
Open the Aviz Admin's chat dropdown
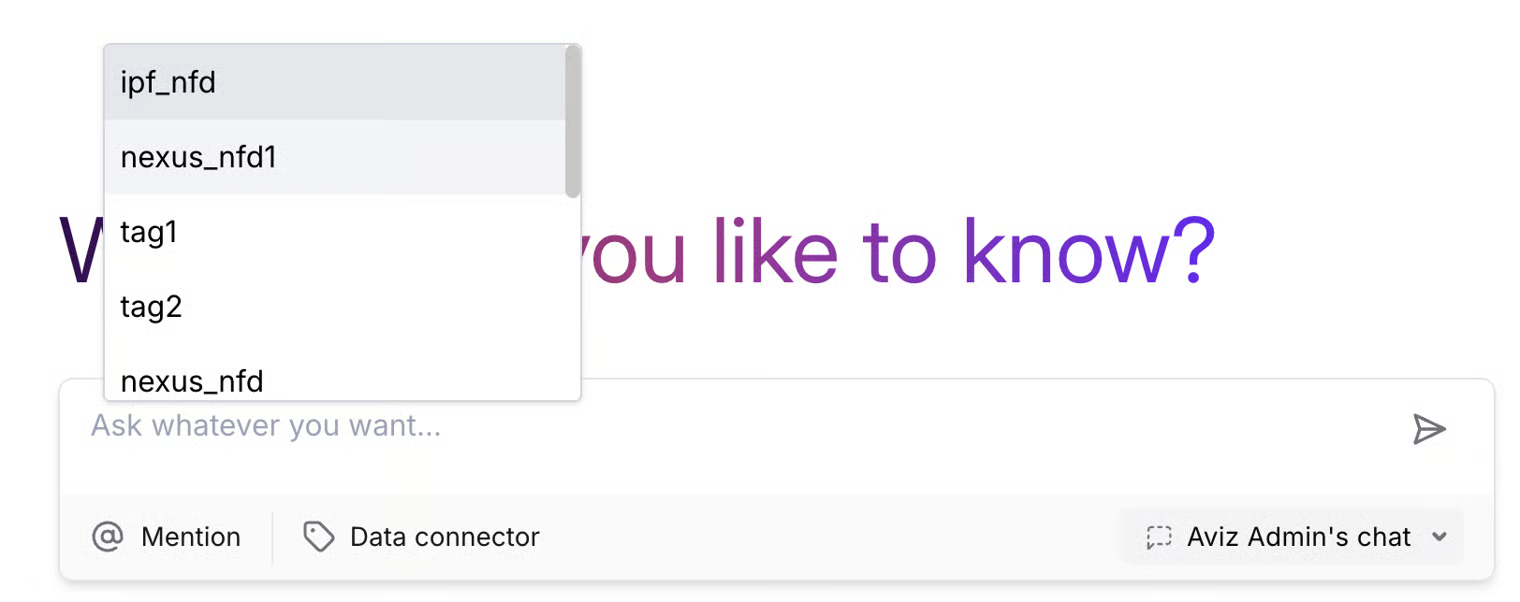pyautogui.click(x=1298, y=537)
